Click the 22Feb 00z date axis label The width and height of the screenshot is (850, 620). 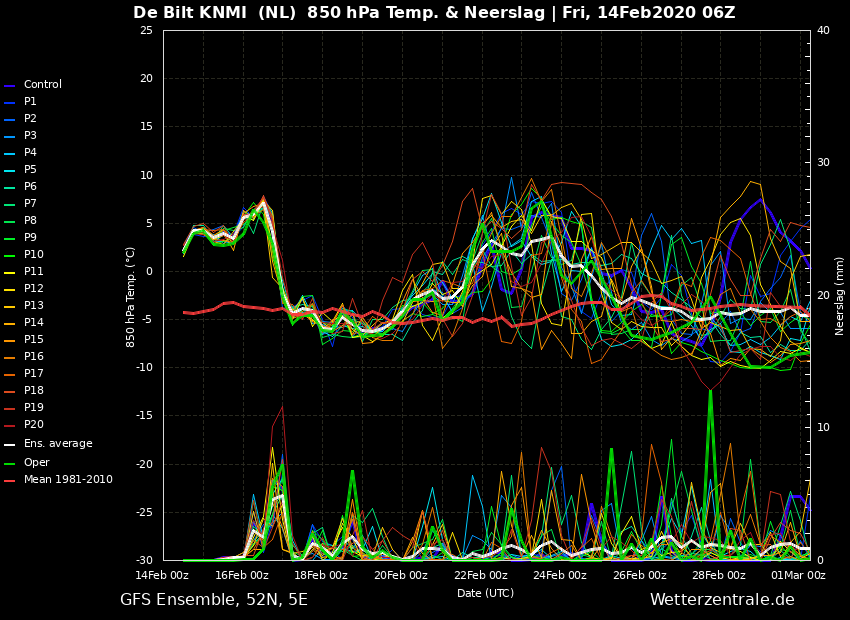pos(481,576)
